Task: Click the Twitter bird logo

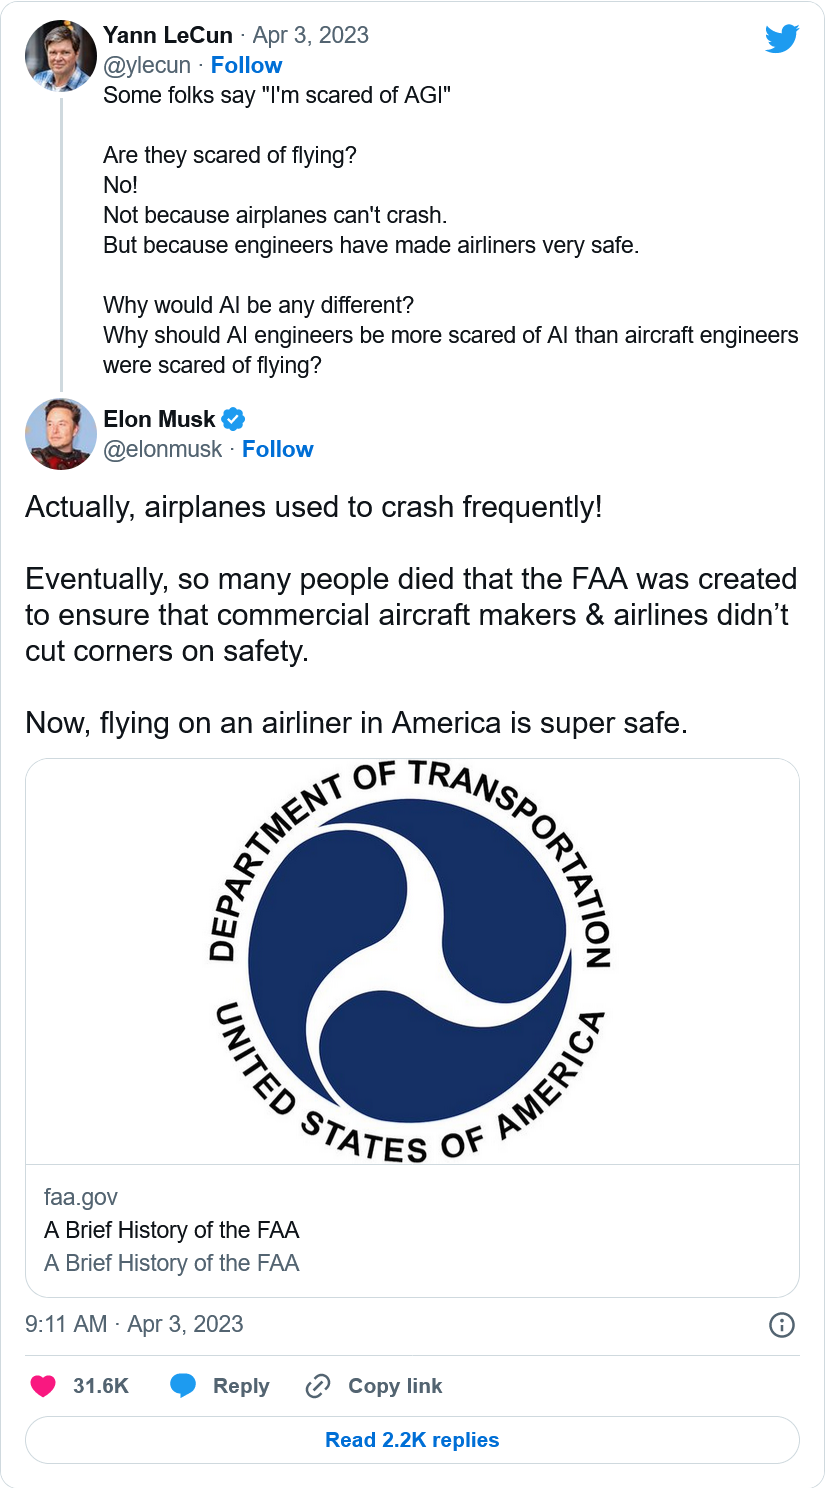Action: (782, 39)
